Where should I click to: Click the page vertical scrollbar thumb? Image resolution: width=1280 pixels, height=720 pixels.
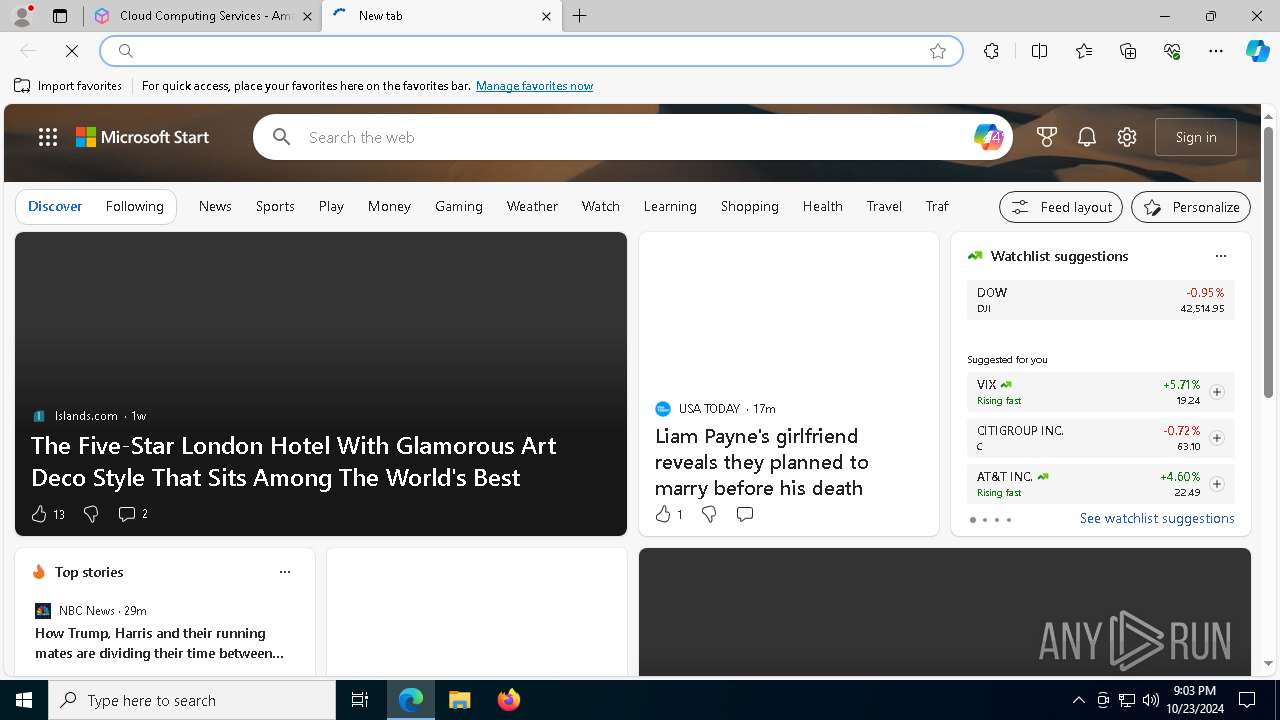point(1268,260)
